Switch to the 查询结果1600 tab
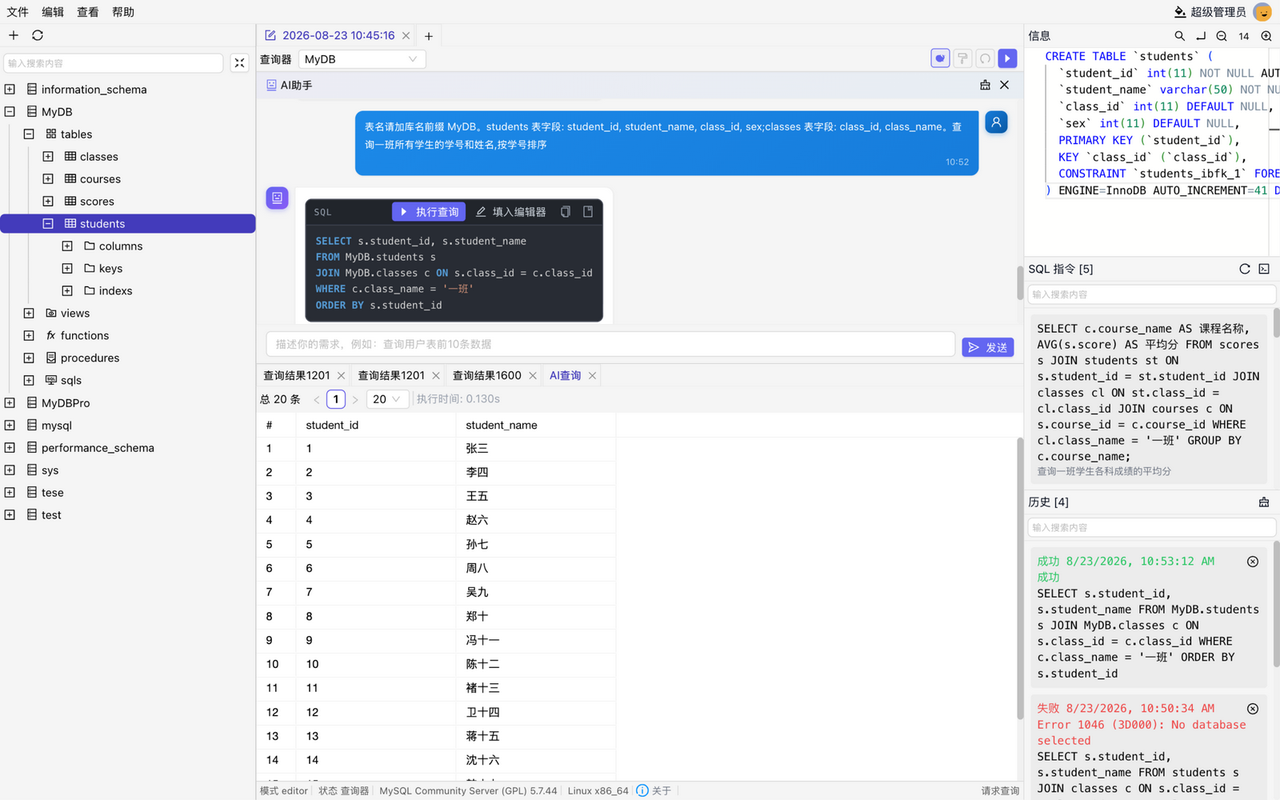 coord(487,376)
